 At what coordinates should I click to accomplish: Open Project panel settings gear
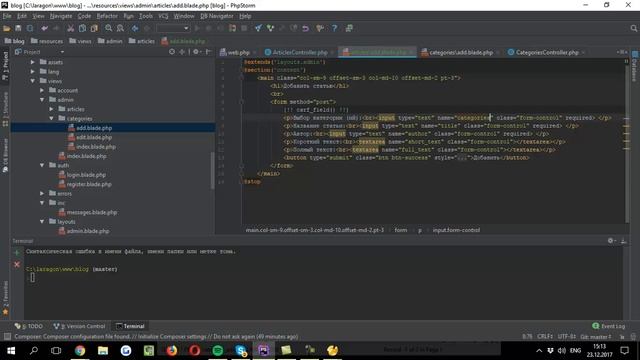196,52
